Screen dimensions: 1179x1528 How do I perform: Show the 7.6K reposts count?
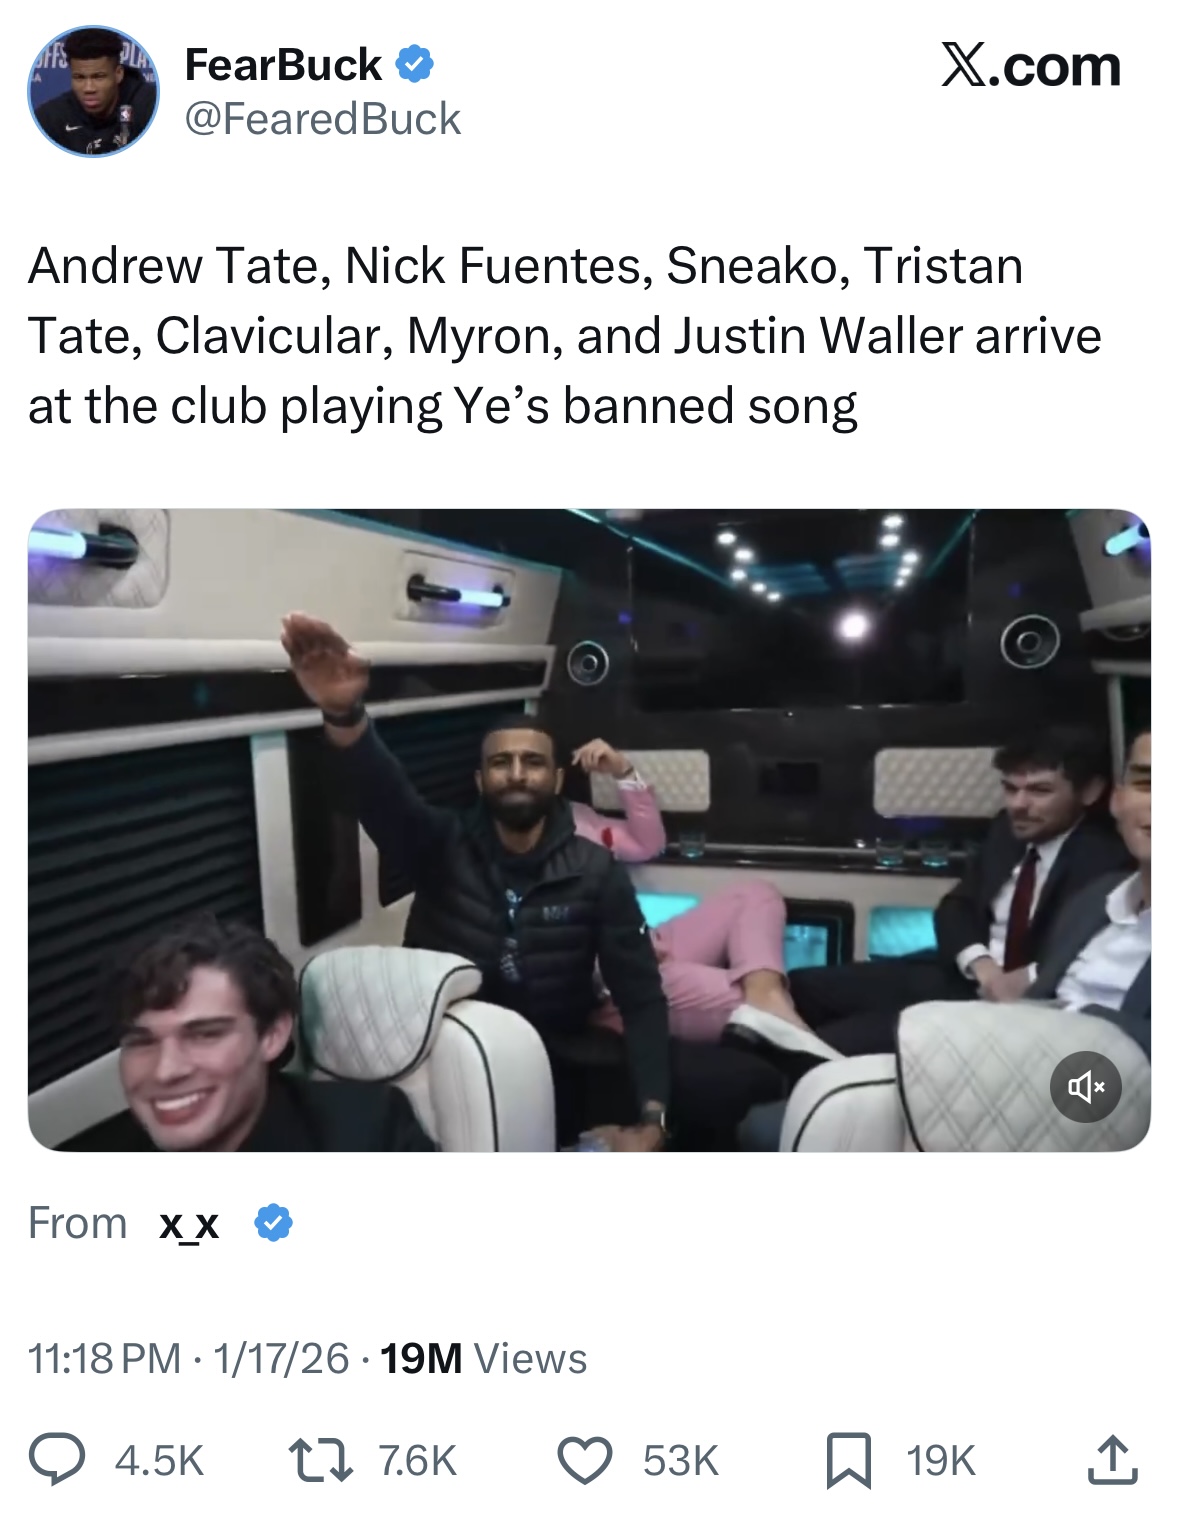(x=418, y=1461)
